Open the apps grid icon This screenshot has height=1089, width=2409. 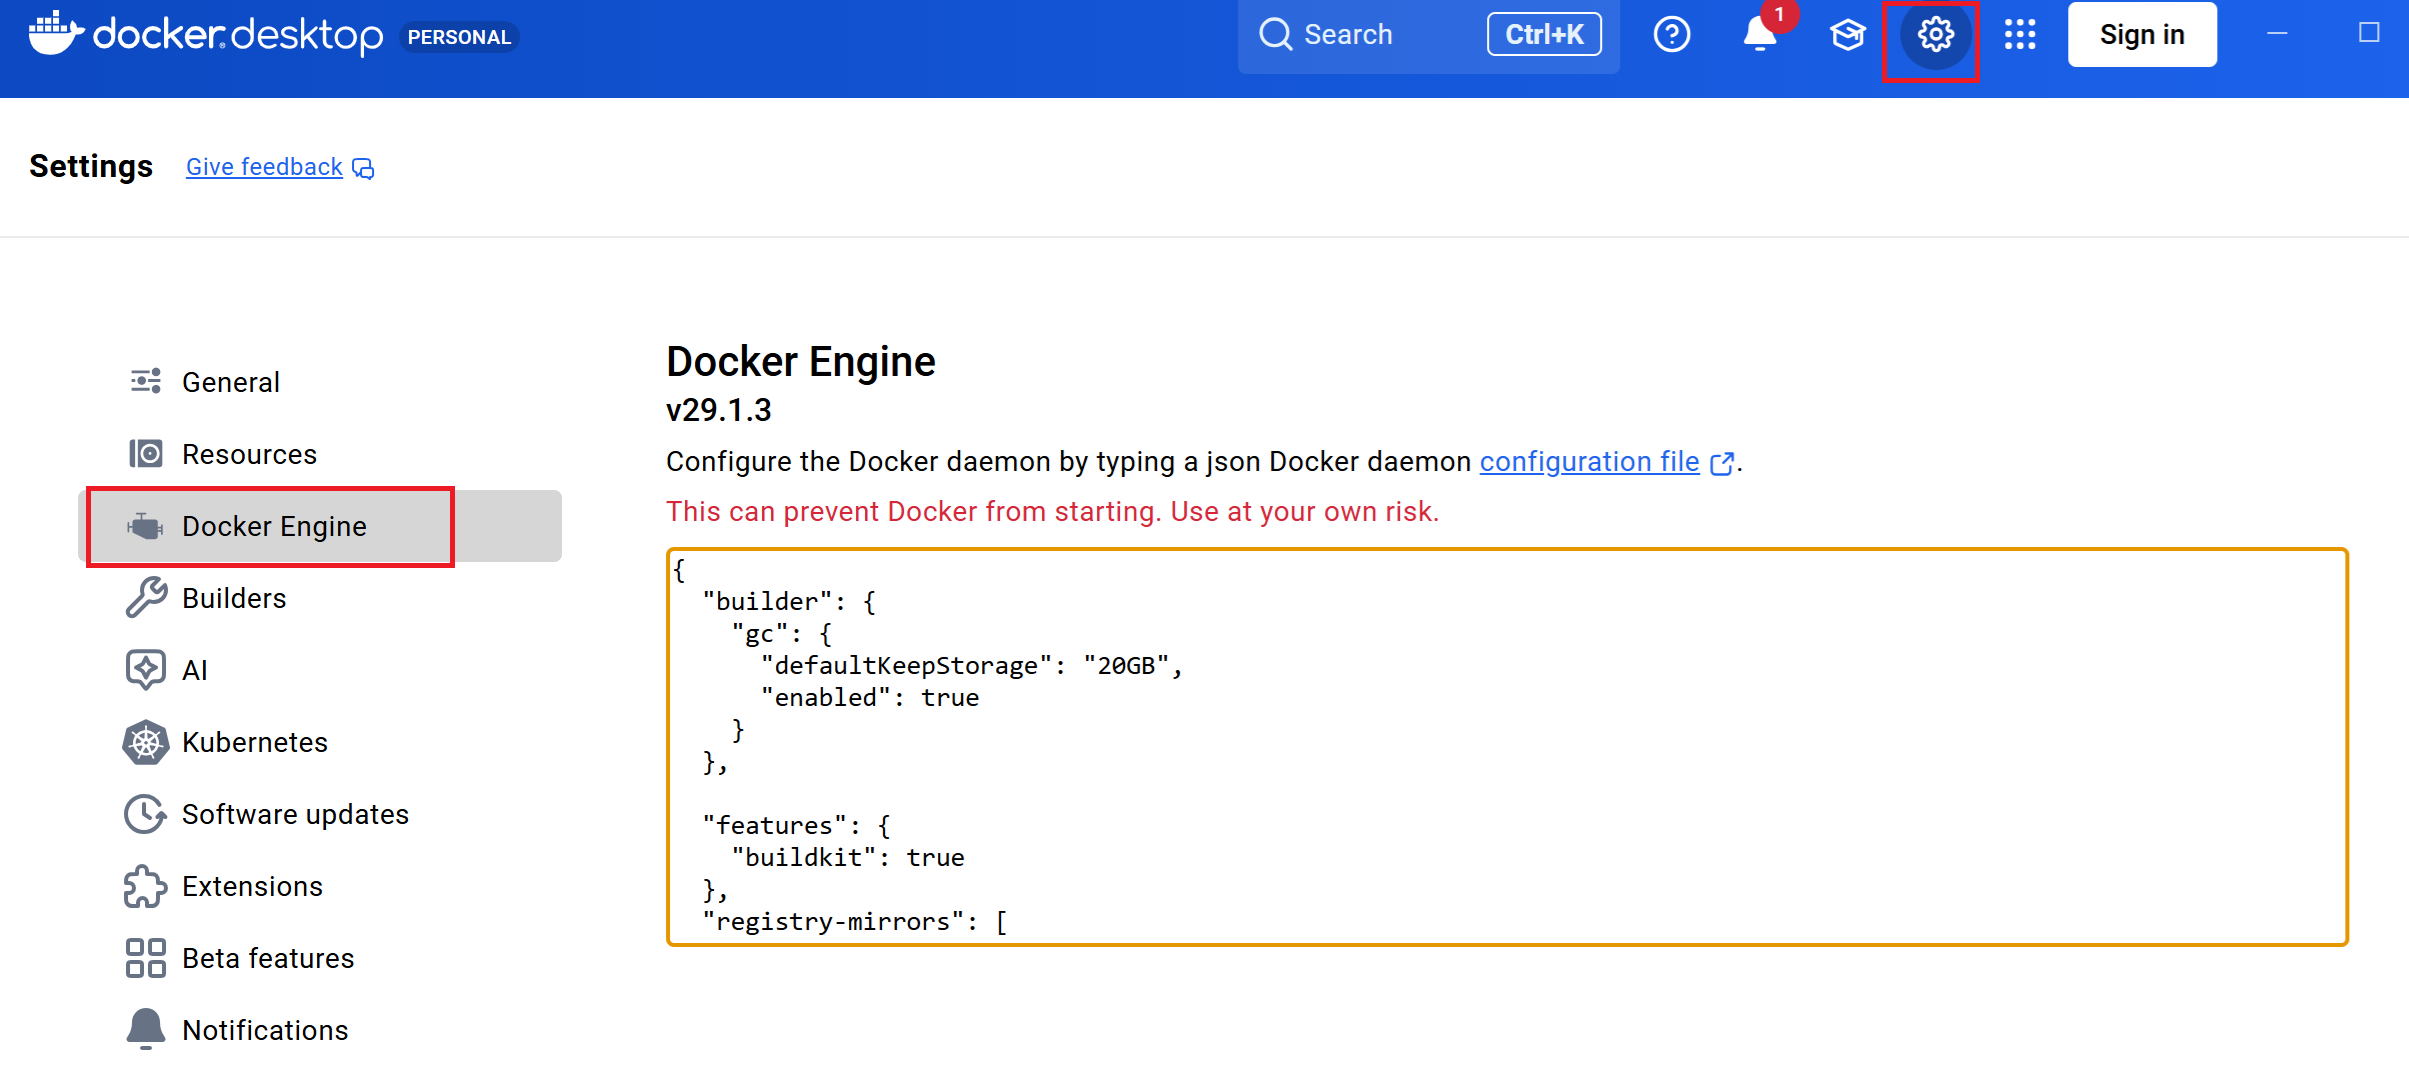tap(2019, 35)
